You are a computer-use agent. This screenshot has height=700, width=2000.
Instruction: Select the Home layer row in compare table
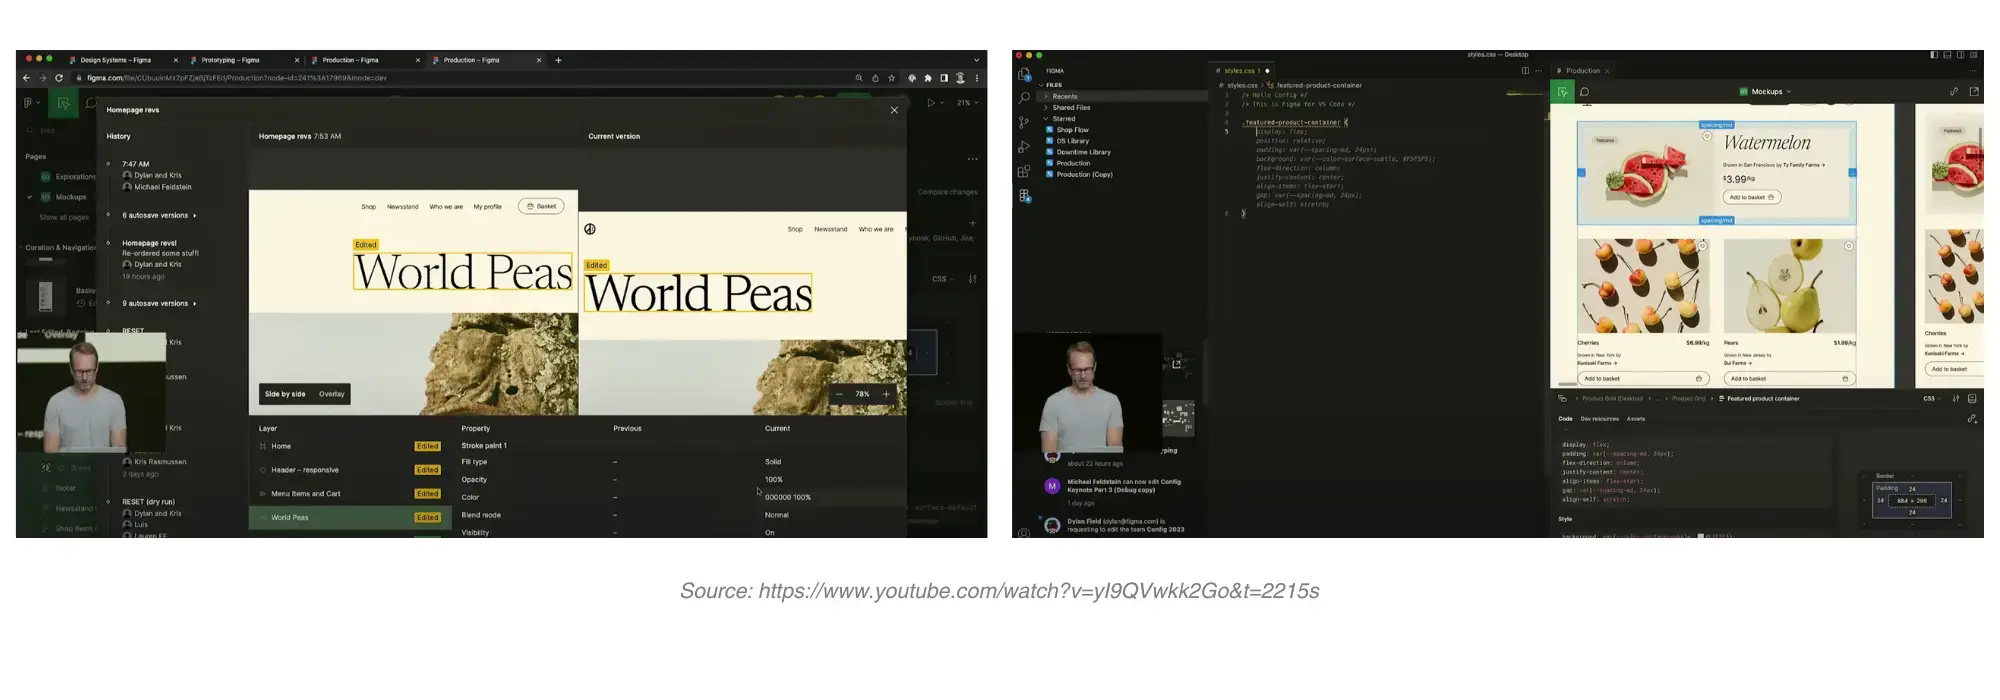pos(350,446)
